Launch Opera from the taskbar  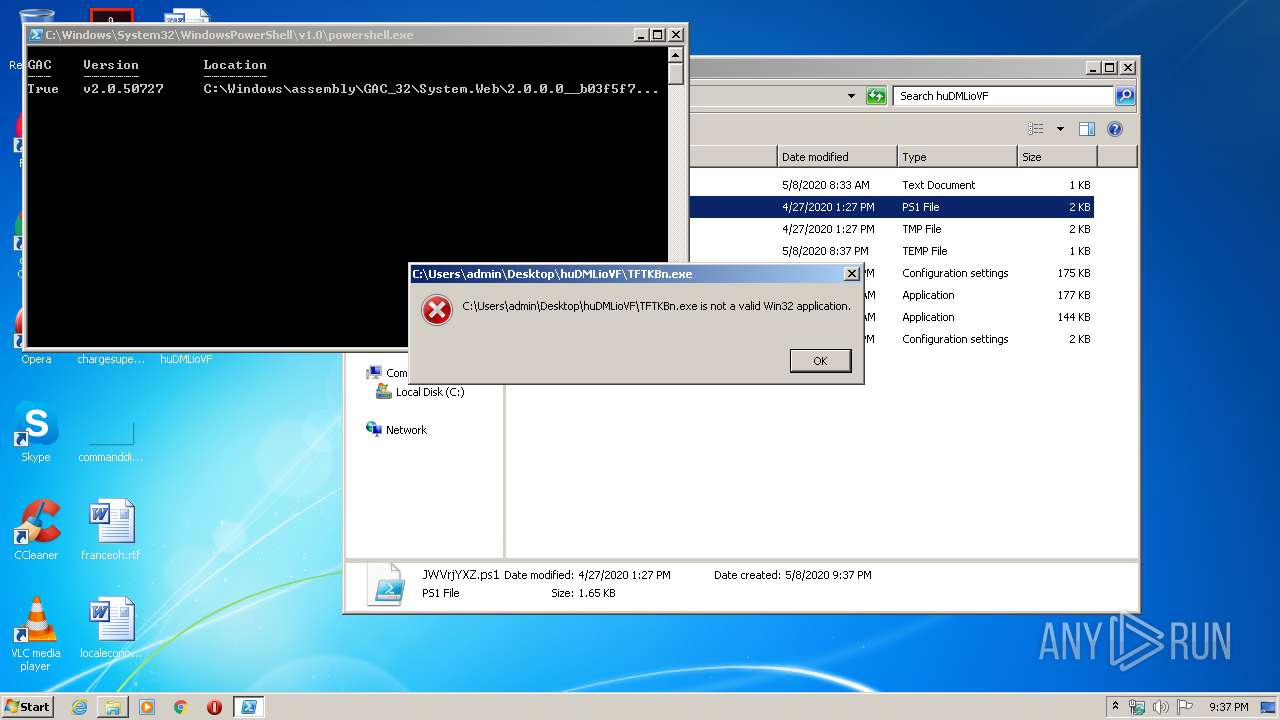[214, 707]
